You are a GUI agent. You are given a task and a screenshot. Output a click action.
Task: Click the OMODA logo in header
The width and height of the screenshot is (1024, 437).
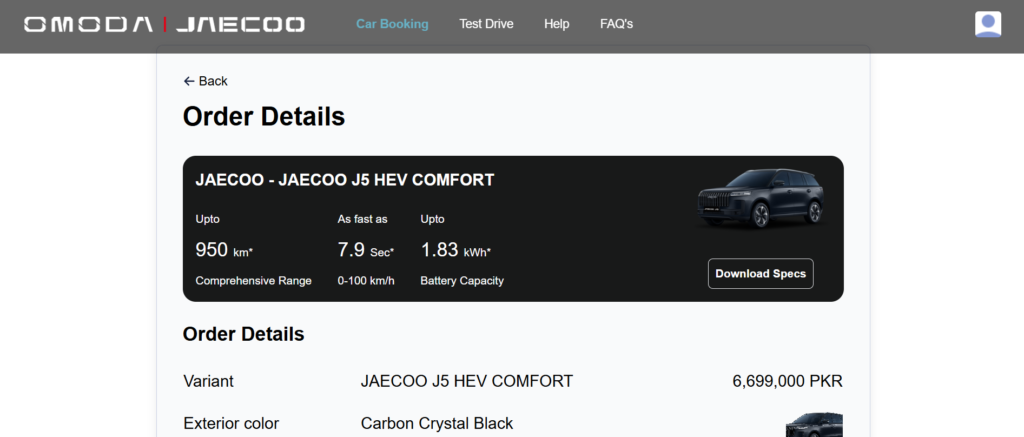coord(88,24)
